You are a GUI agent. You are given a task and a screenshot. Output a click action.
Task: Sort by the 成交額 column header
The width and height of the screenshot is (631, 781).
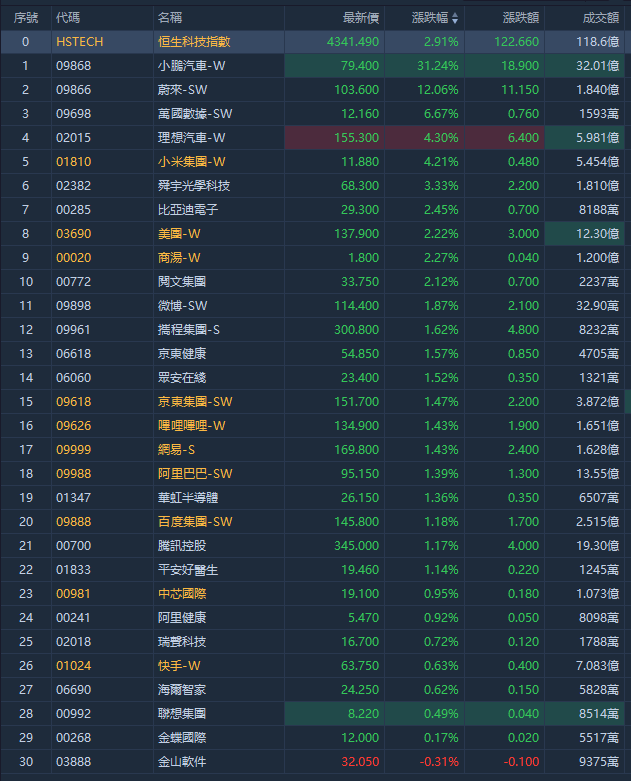(x=601, y=18)
